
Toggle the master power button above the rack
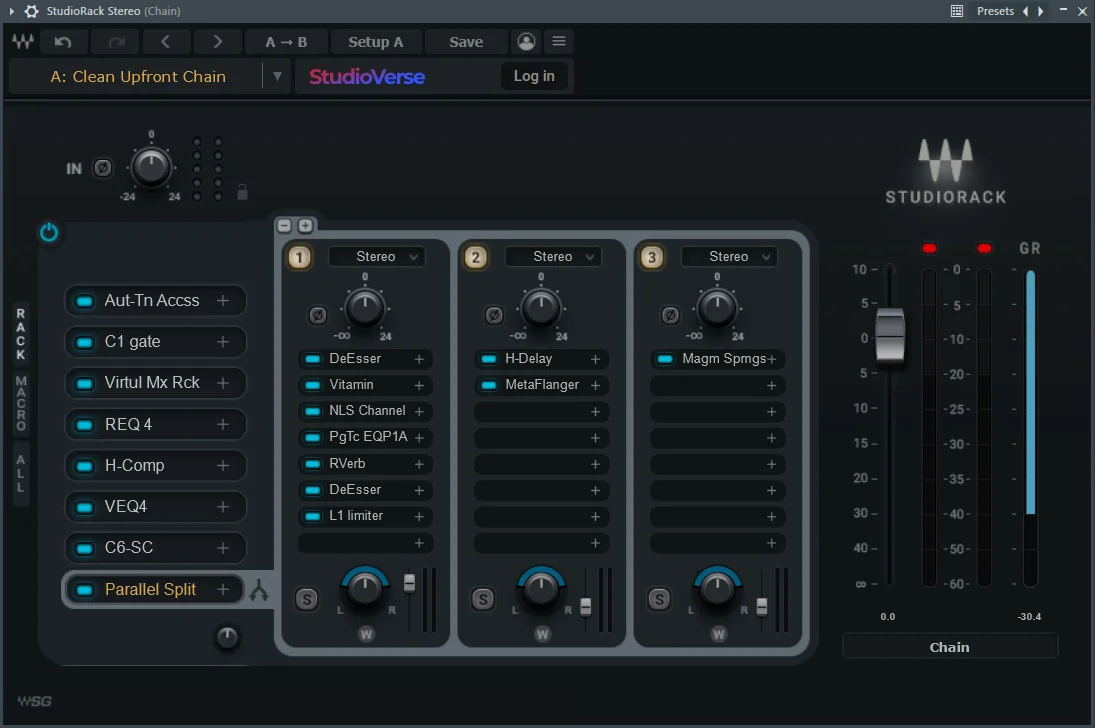49,232
